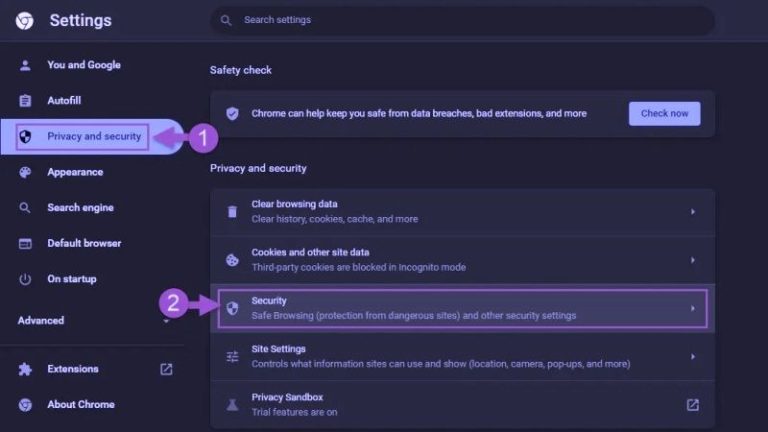The image size is (768, 432).
Task: Click the On startup power icon
Action: pyautogui.click(x=26, y=279)
